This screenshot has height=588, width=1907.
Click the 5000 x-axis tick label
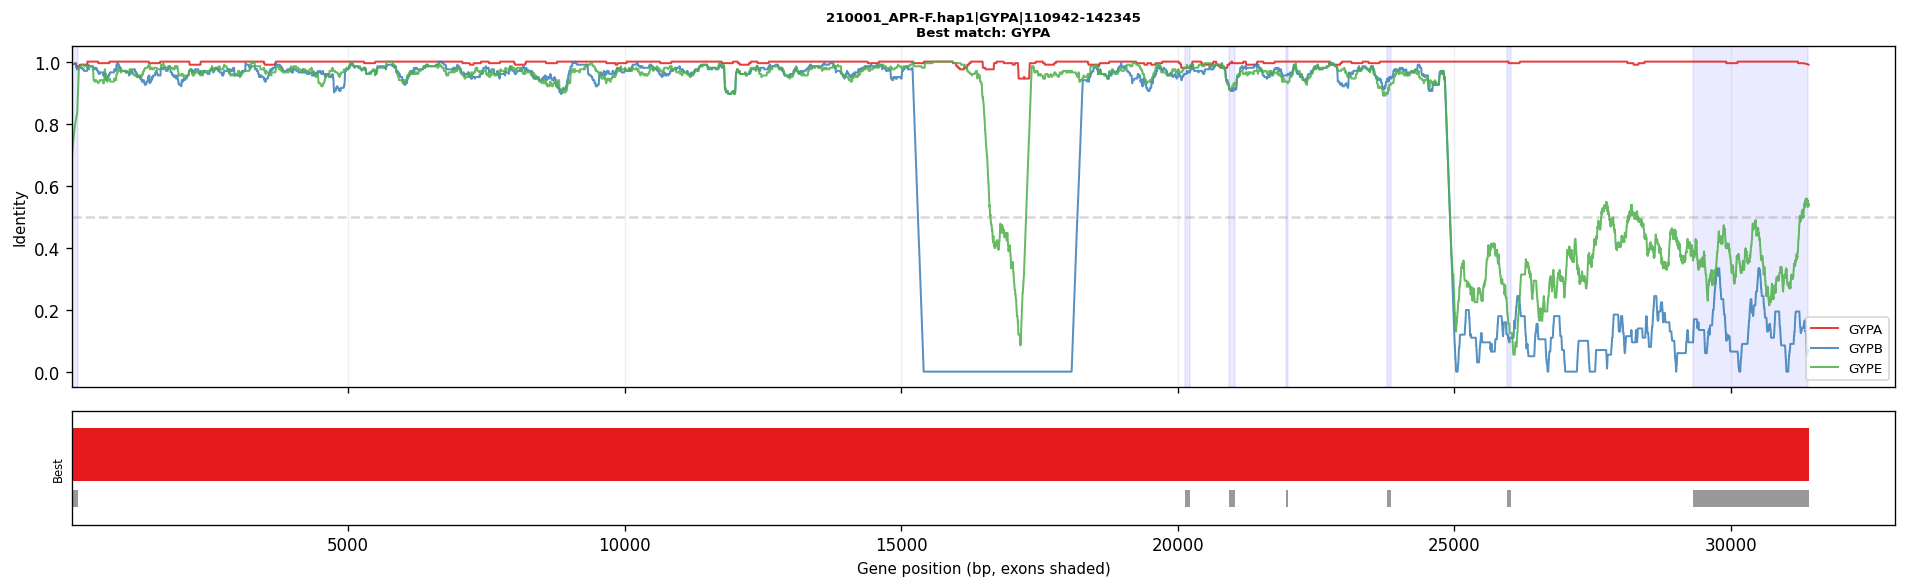tap(348, 544)
